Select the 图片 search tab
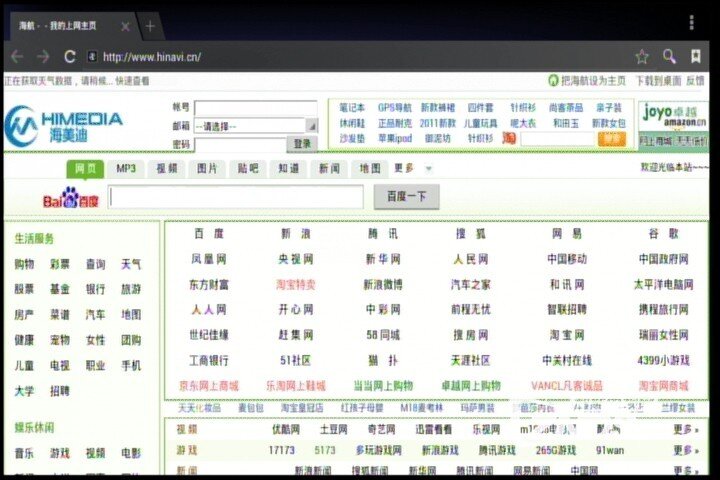Screen dimensions: 720x480 [x=207, y=169]
